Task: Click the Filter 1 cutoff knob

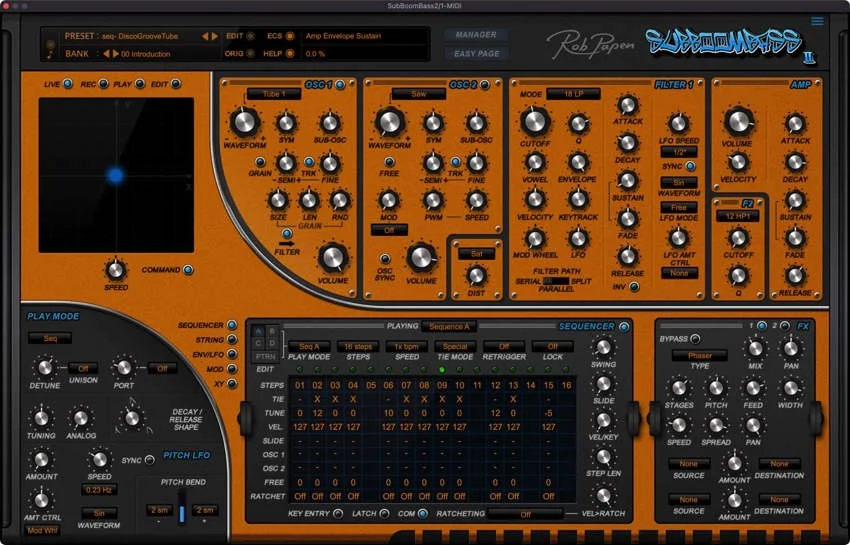Action: coord(535,121)
